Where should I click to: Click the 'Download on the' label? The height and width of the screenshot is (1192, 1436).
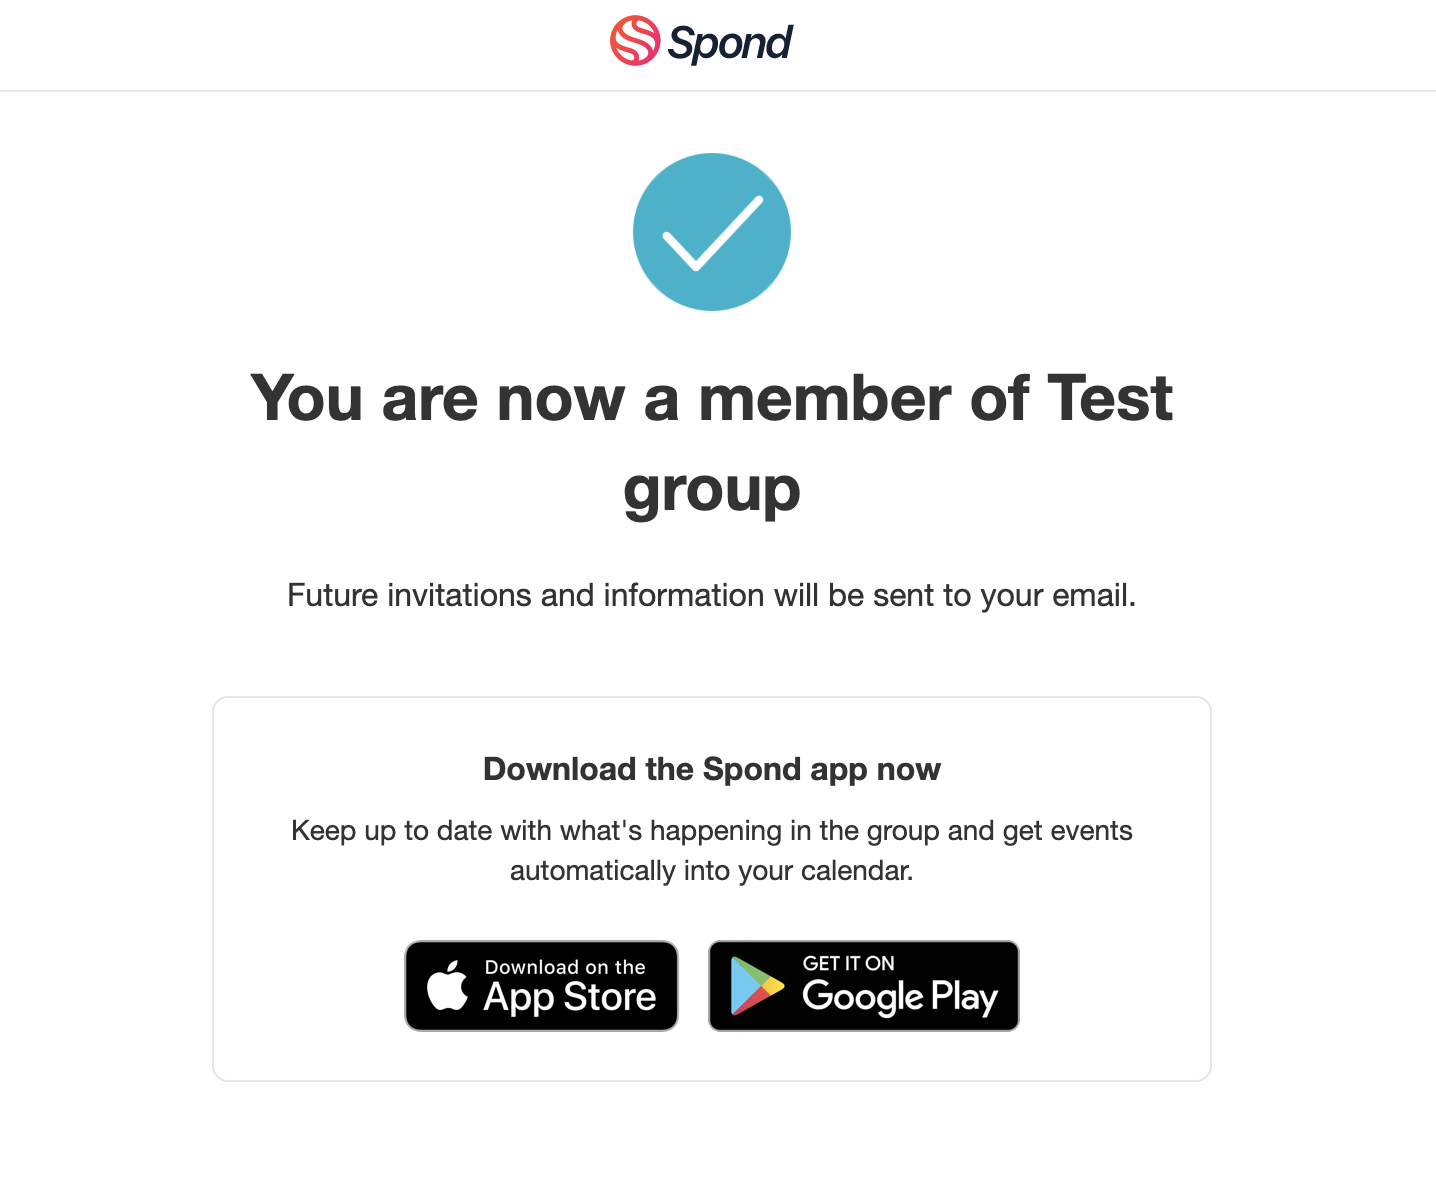565,967
